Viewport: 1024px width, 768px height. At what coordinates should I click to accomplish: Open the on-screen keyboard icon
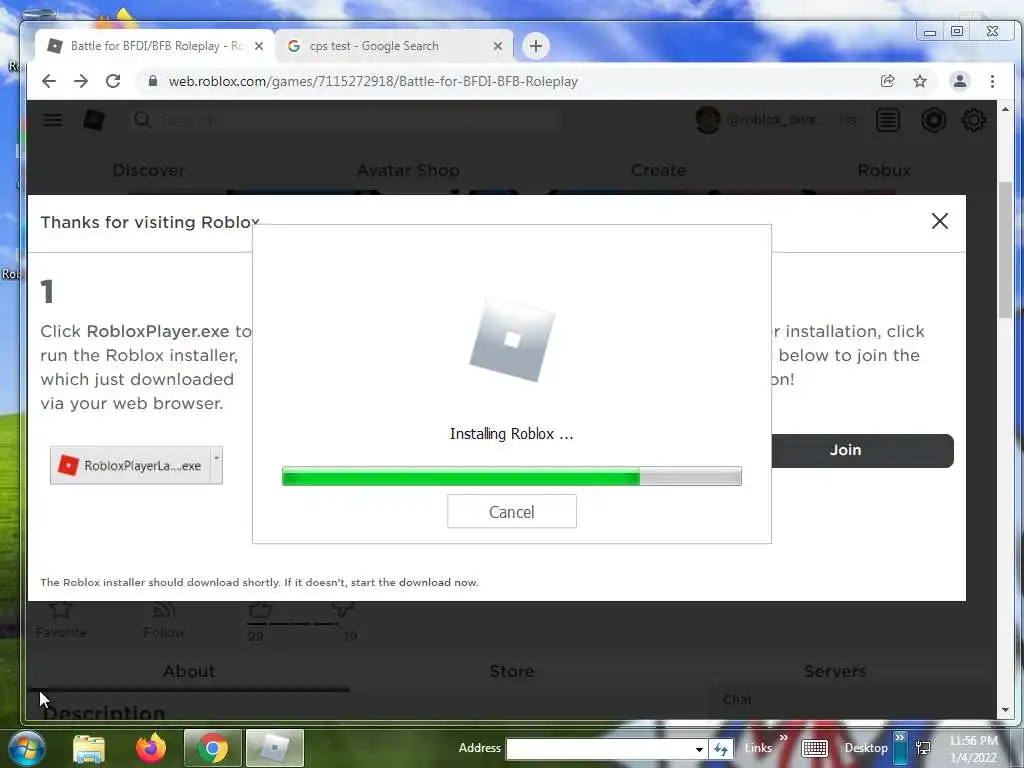point(814,749)
